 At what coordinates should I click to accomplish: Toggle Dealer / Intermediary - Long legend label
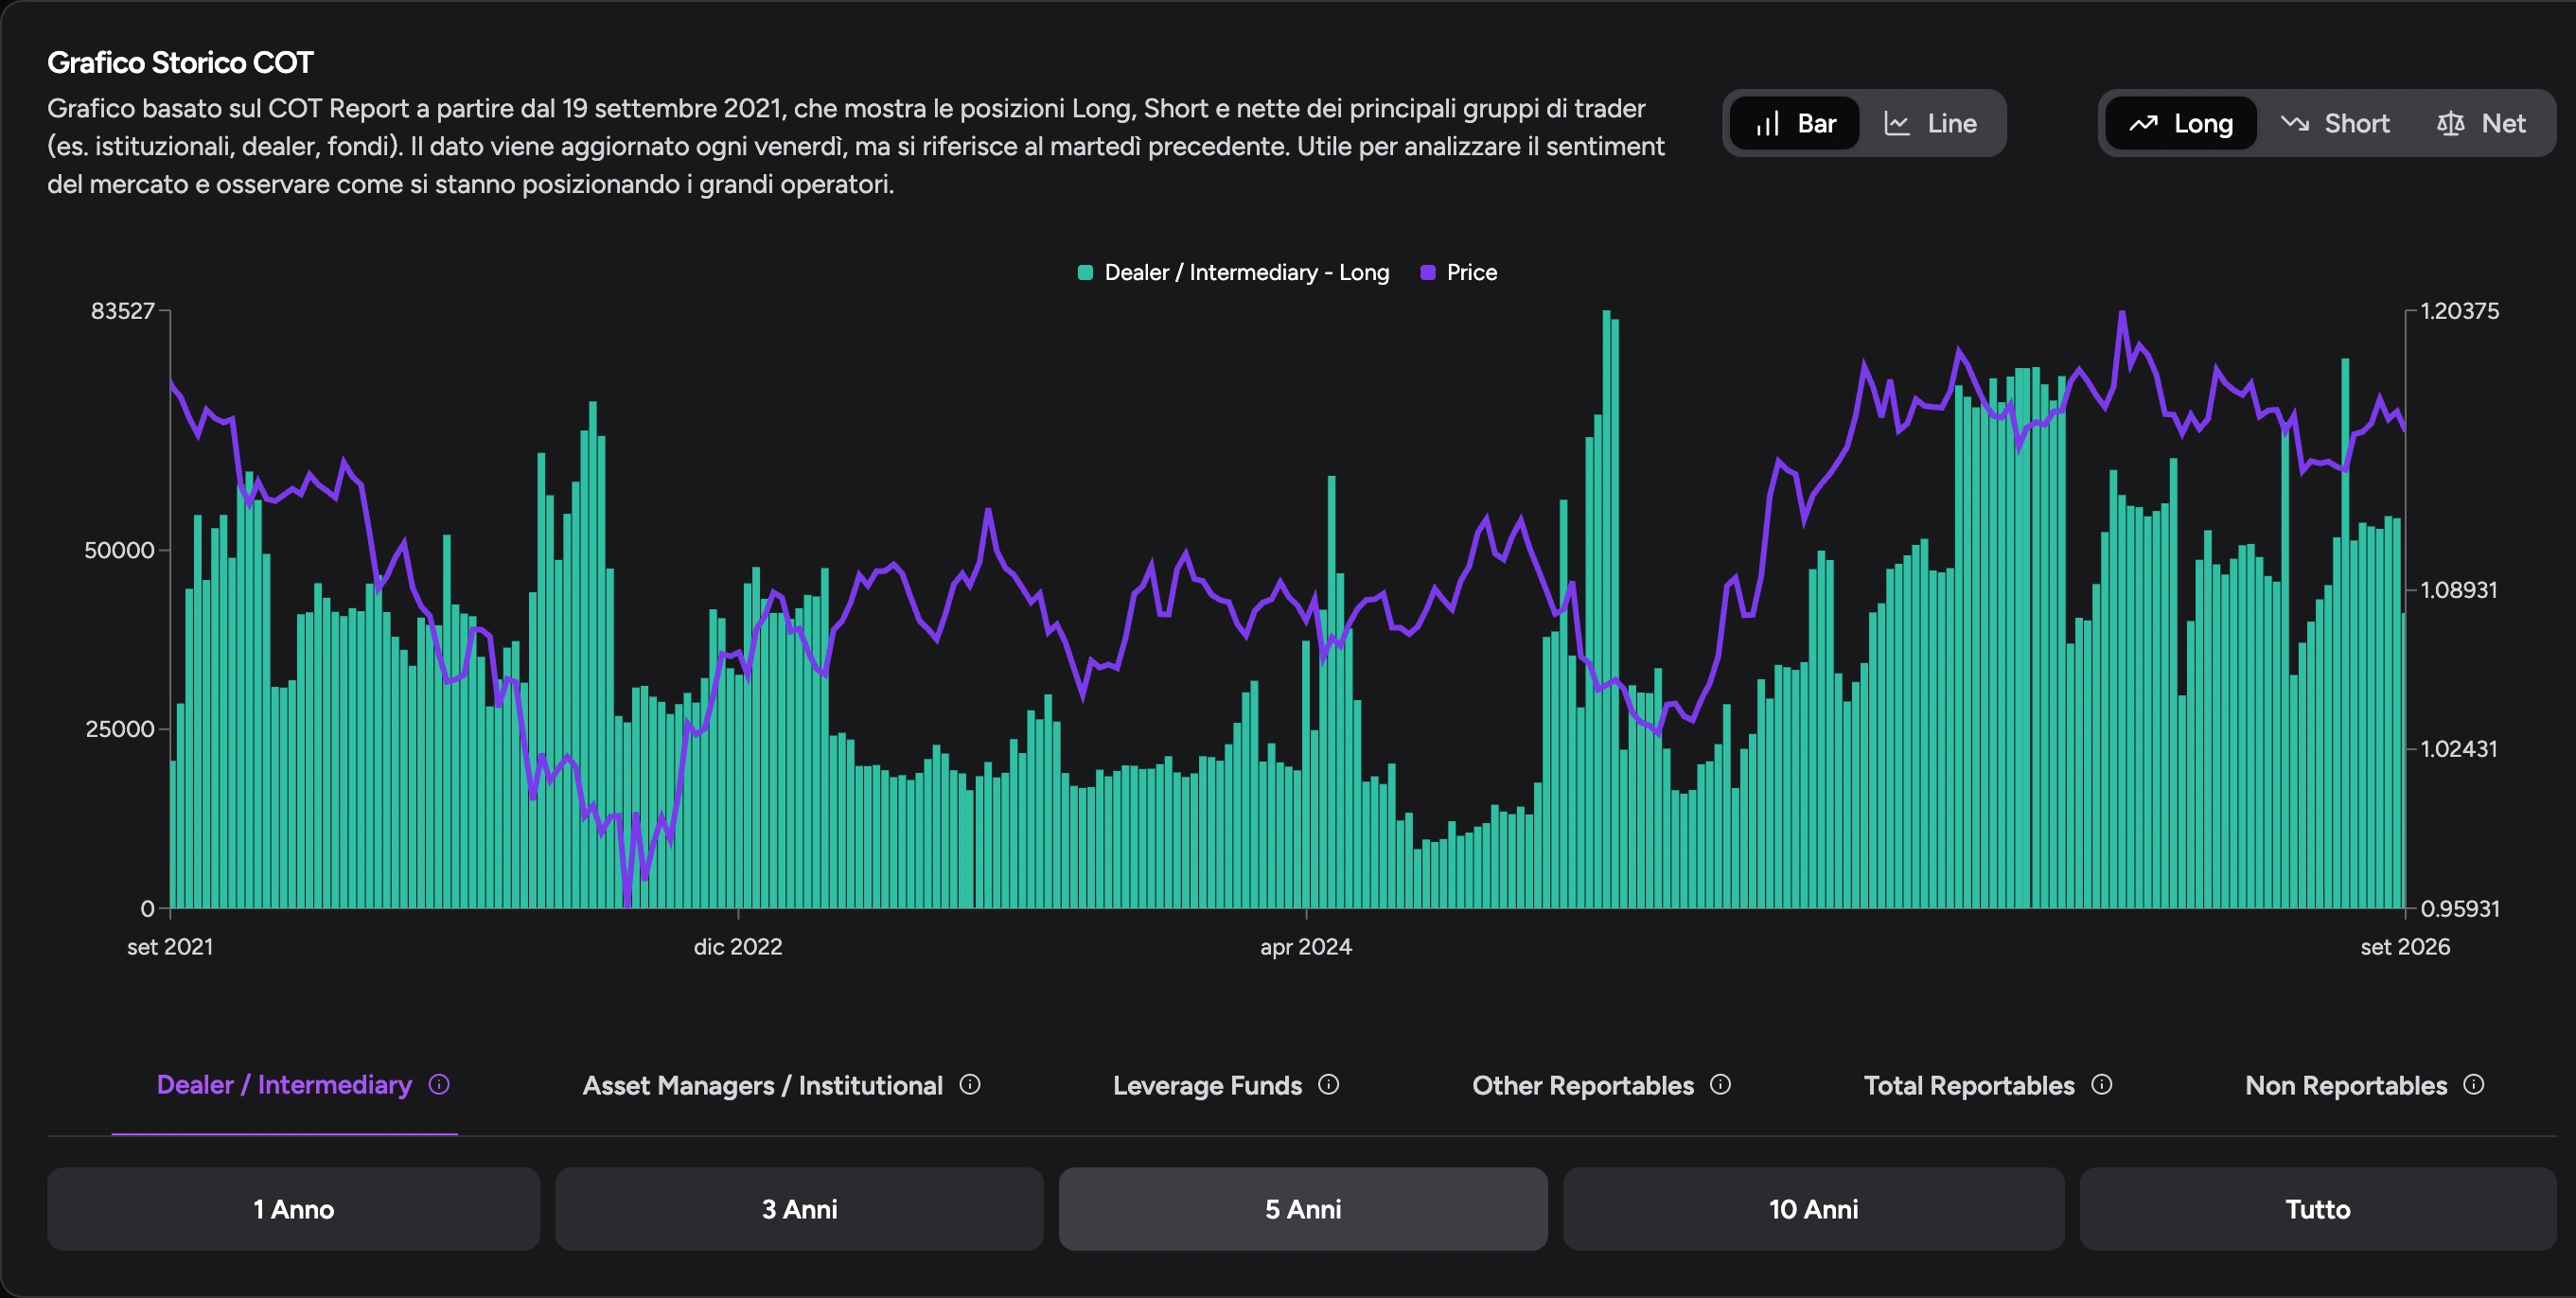1246,272
